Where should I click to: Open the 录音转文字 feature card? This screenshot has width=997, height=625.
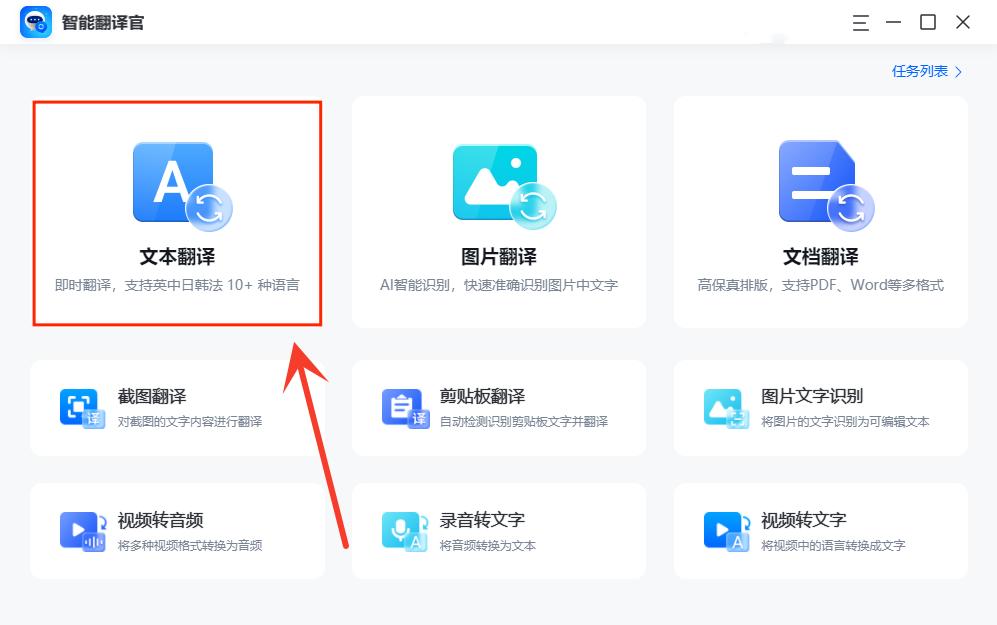(x=498, y=530)
